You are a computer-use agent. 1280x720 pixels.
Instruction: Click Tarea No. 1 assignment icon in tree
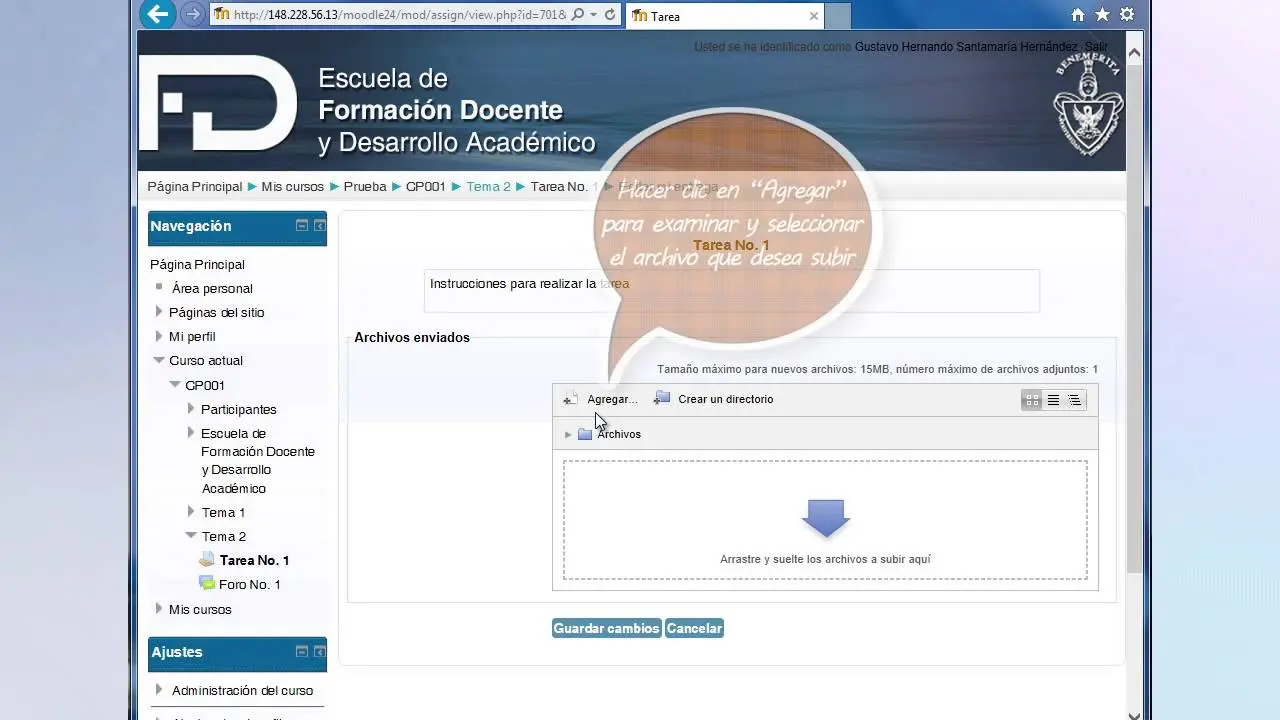coord(207,560)
